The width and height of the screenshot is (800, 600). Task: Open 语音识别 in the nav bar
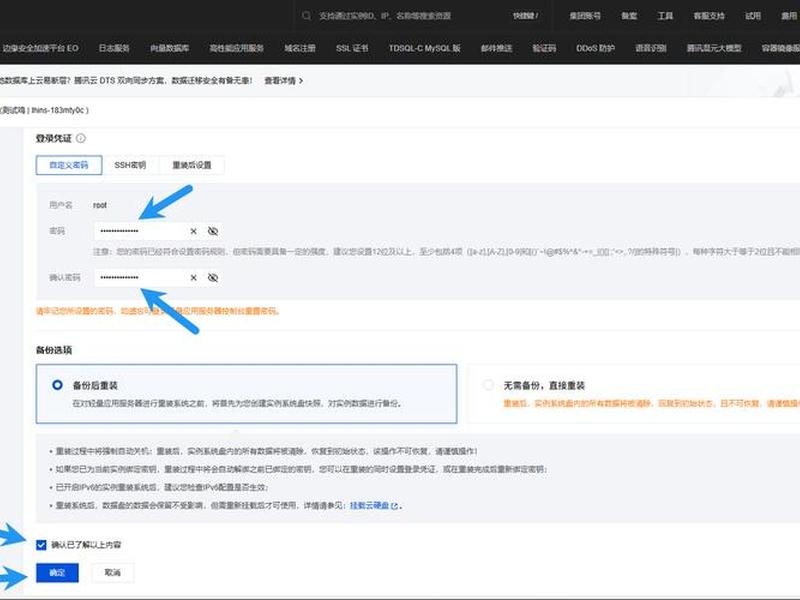click(651, 48)
